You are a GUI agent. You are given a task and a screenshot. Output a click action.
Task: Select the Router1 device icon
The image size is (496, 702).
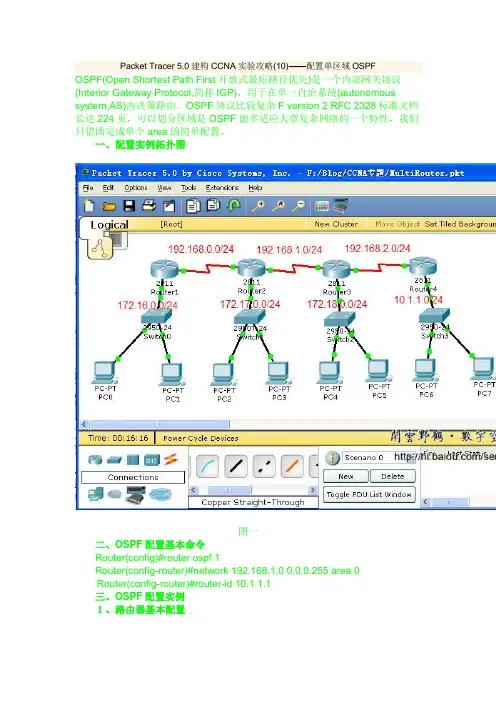[x=165, y=269]
